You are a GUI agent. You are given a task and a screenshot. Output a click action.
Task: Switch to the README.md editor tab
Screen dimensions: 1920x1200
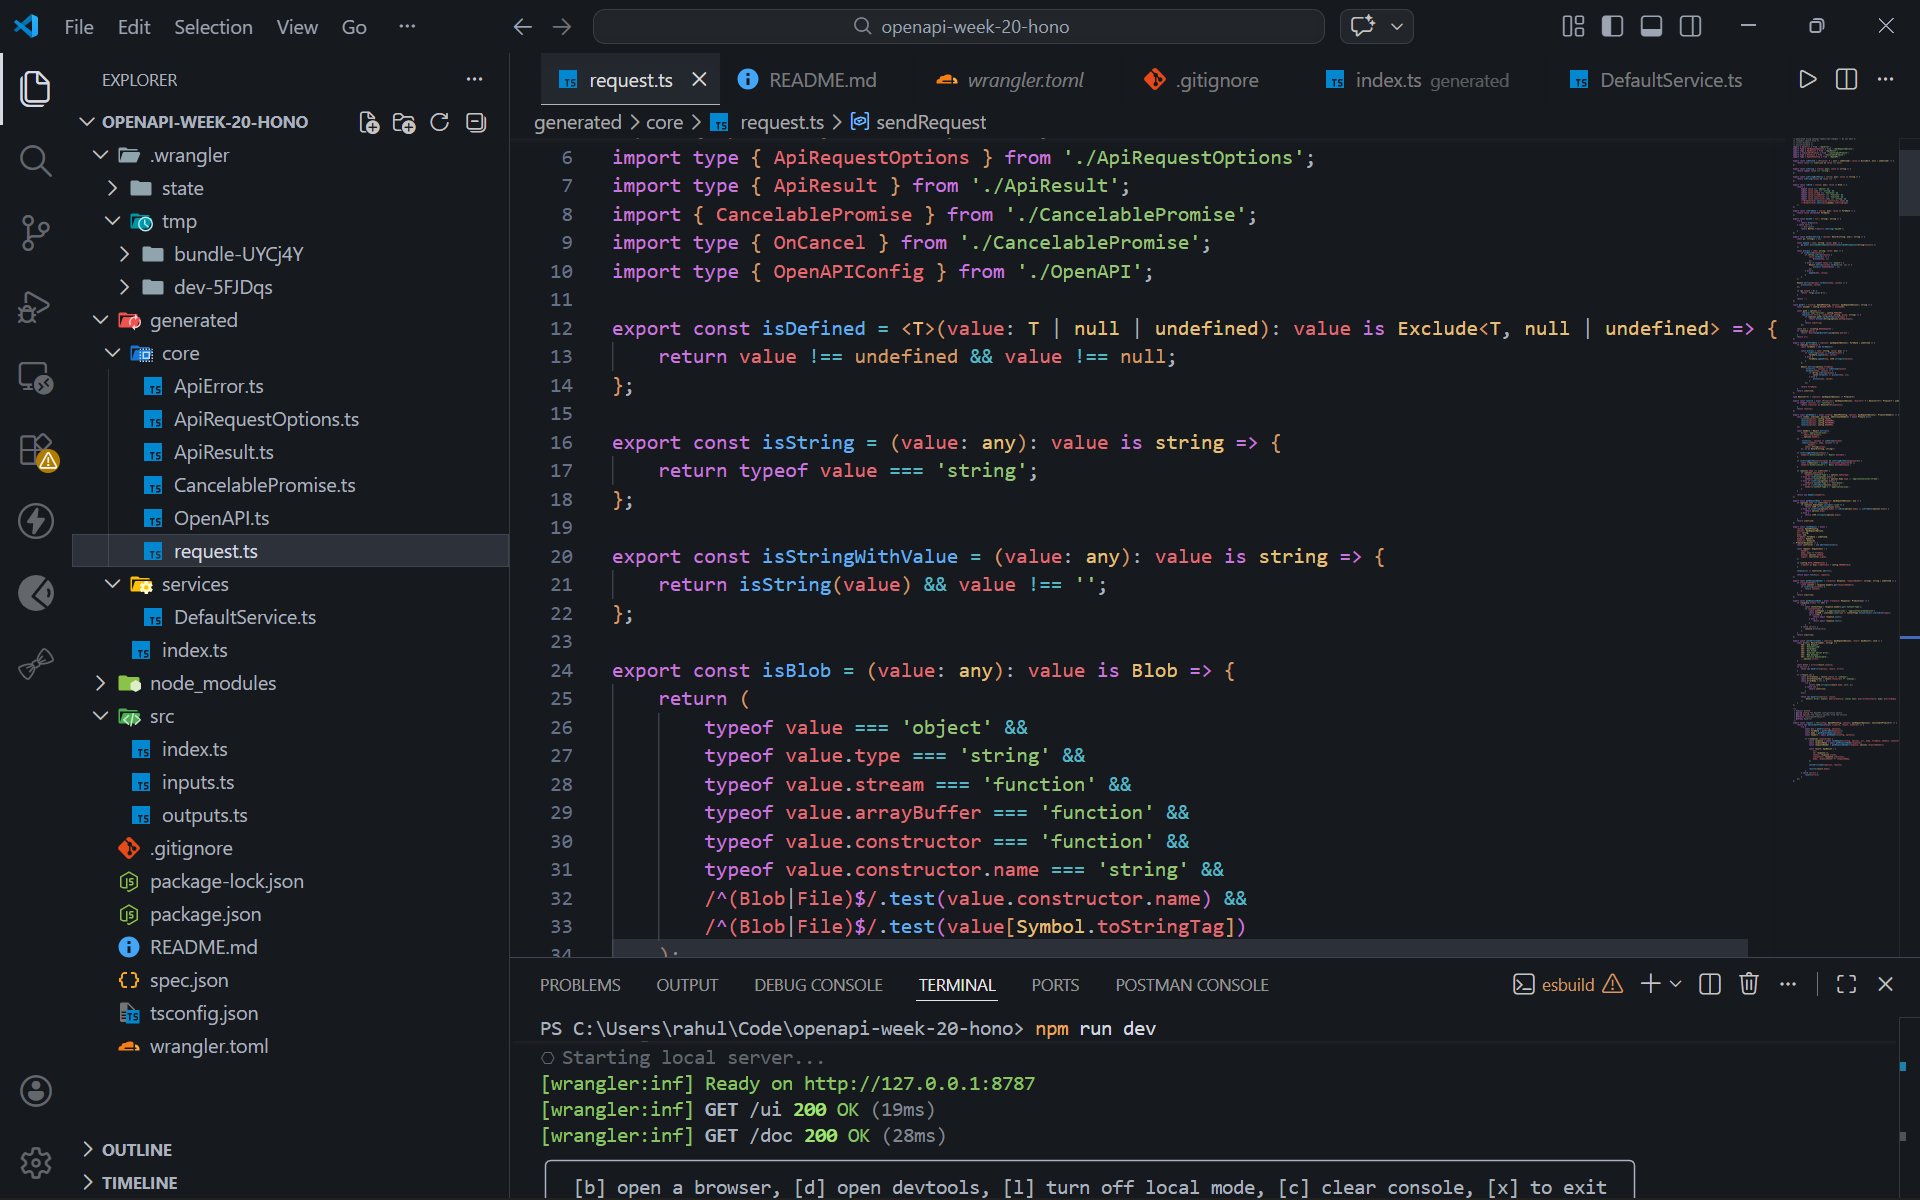(821, 80)
